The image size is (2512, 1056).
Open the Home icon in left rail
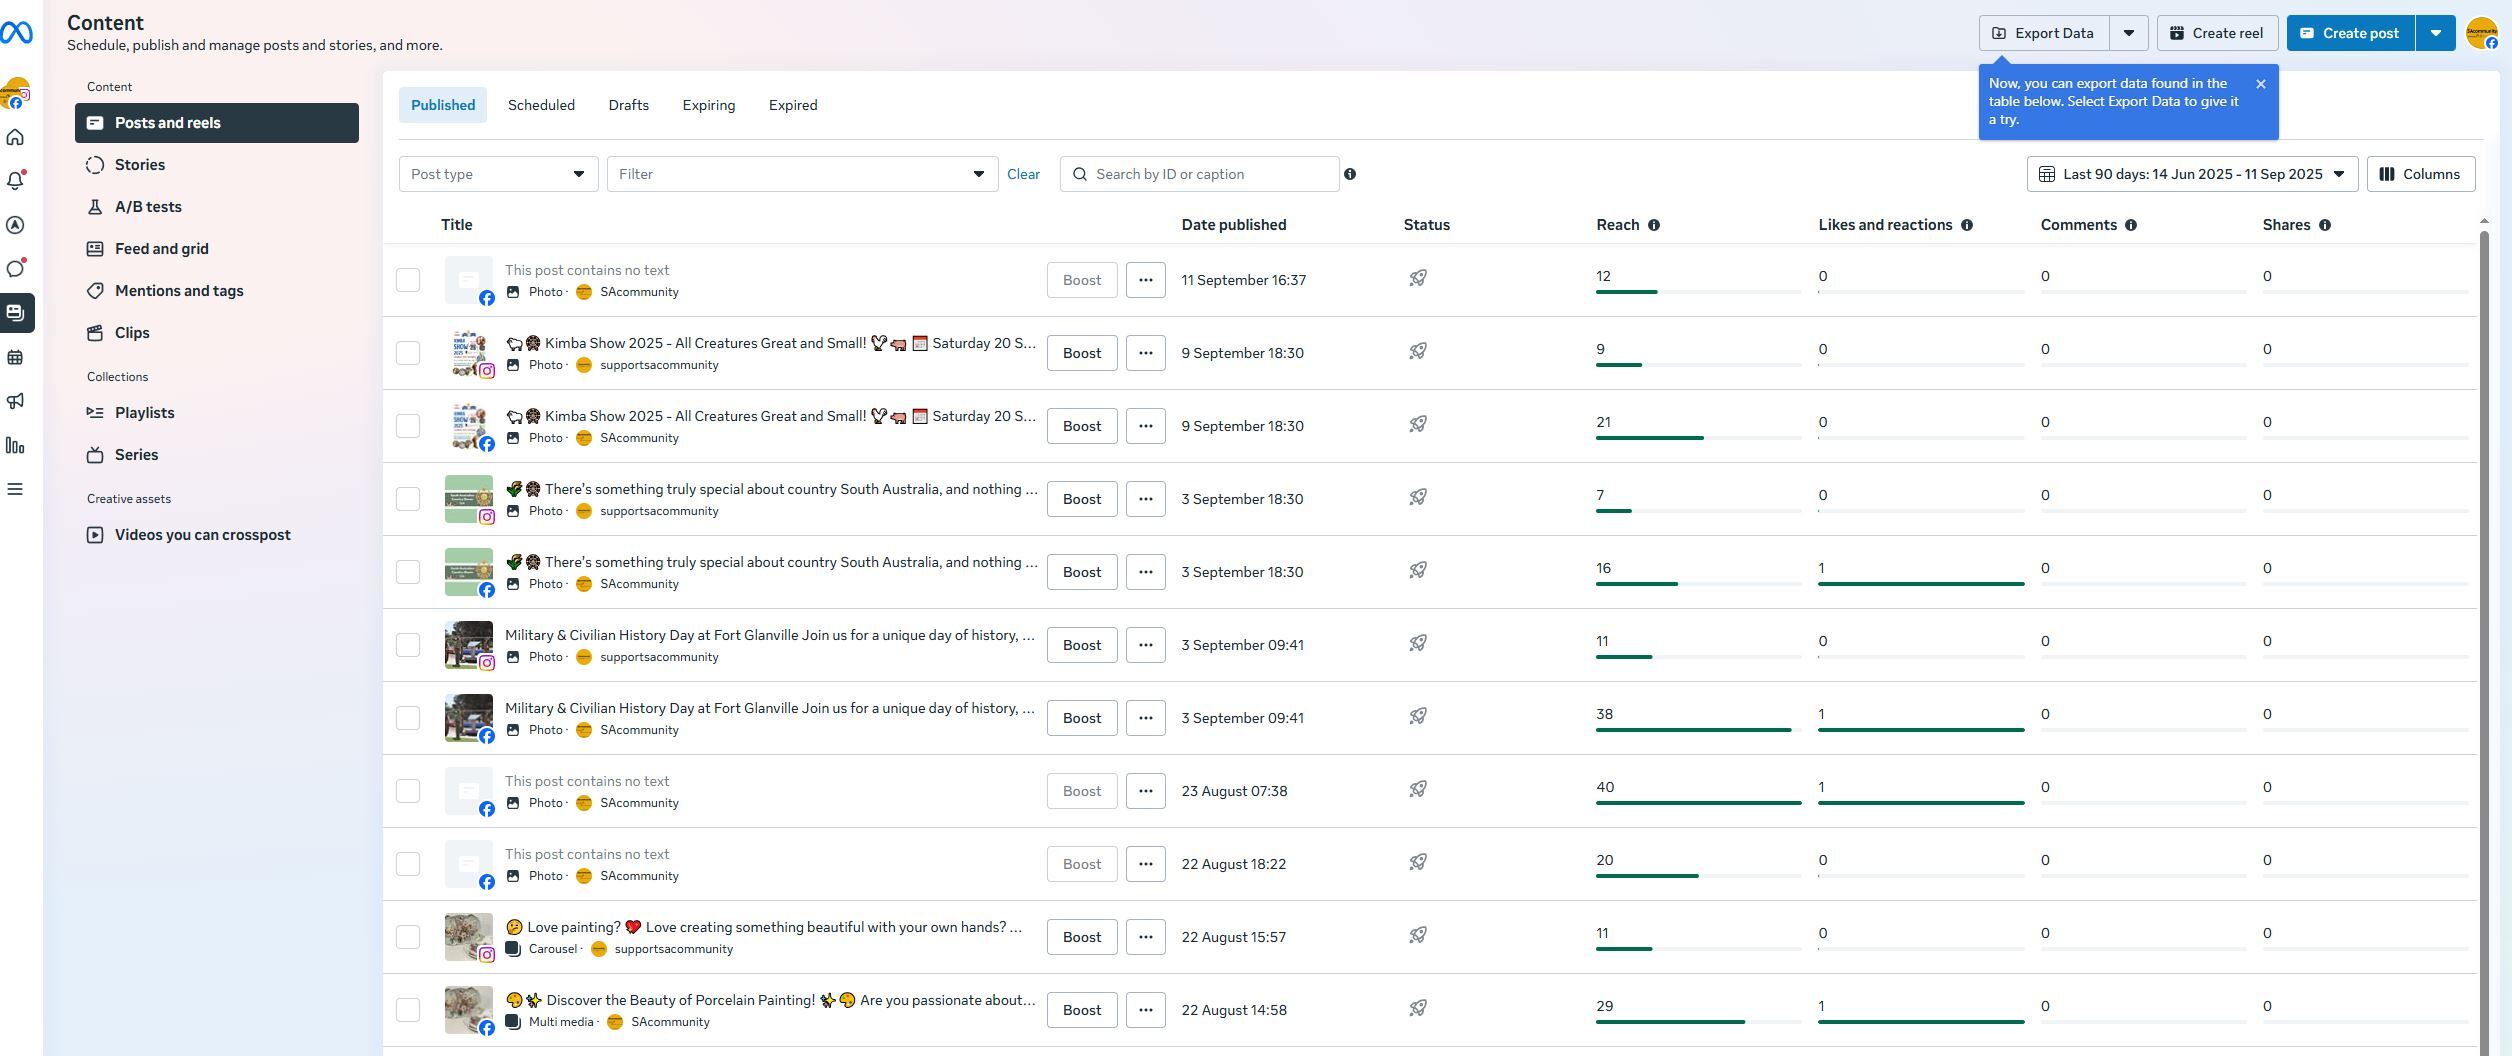pyautogui.click(x=16, y=138)
